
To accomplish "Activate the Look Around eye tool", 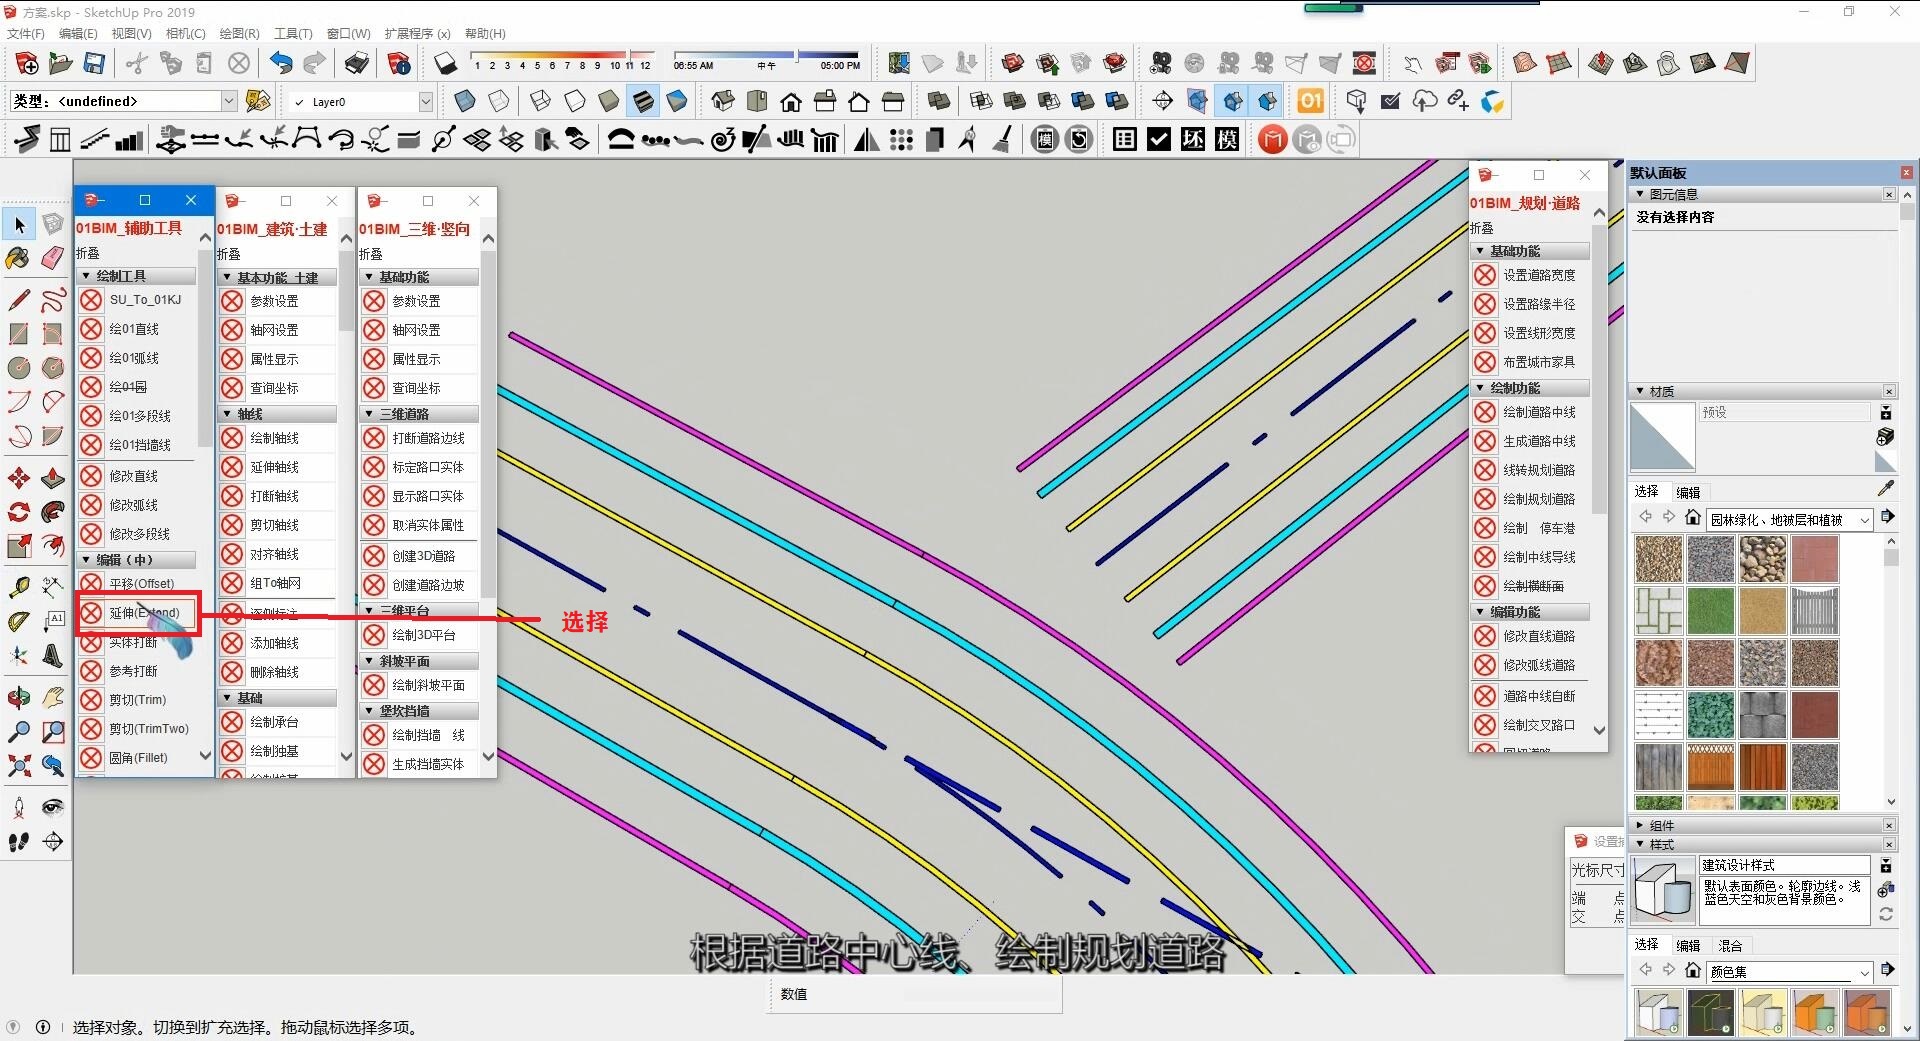I will (x=53, y=808).
